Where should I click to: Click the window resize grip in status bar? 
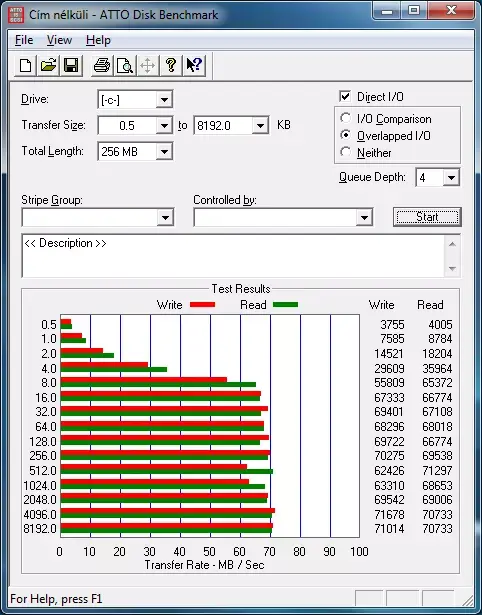click(x=467, y=599)
